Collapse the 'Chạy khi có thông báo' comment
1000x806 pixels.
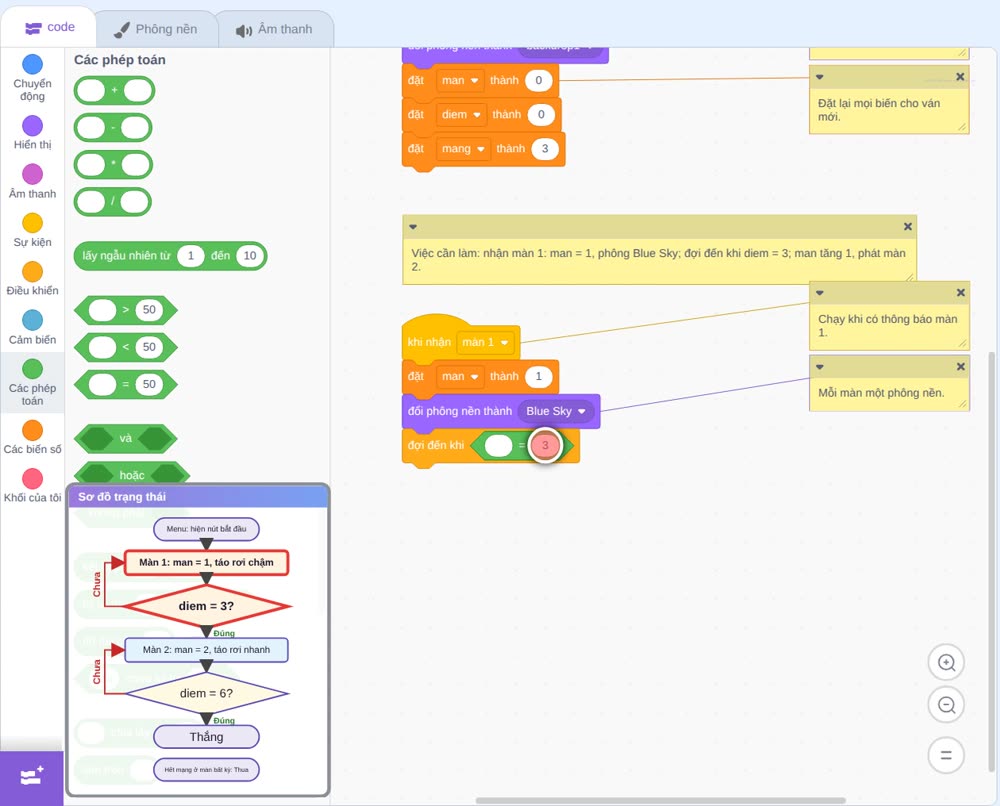tap(820, 293)
